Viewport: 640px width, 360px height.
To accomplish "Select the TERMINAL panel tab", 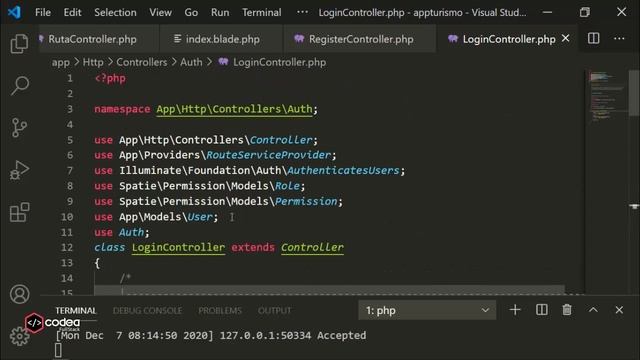I will (x=76, y=311).
